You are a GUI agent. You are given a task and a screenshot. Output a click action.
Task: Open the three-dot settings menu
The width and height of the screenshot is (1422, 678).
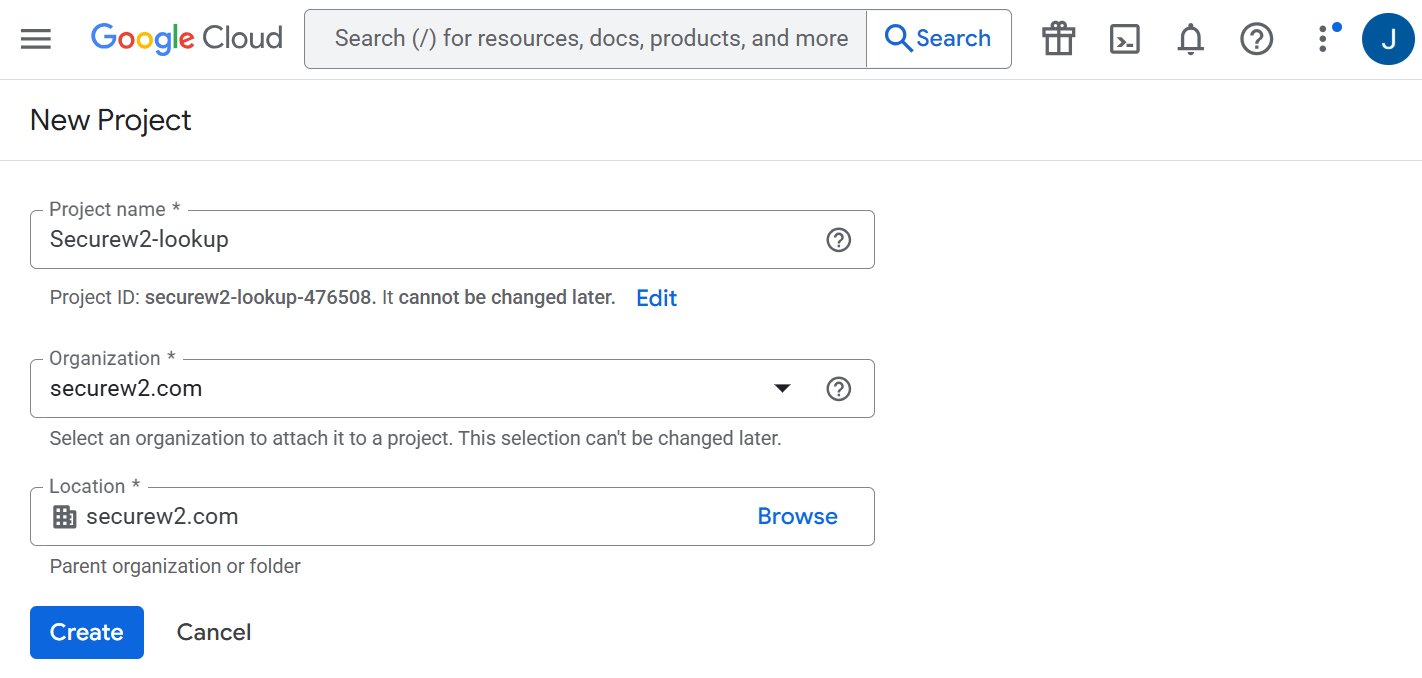click(1323, 39)
